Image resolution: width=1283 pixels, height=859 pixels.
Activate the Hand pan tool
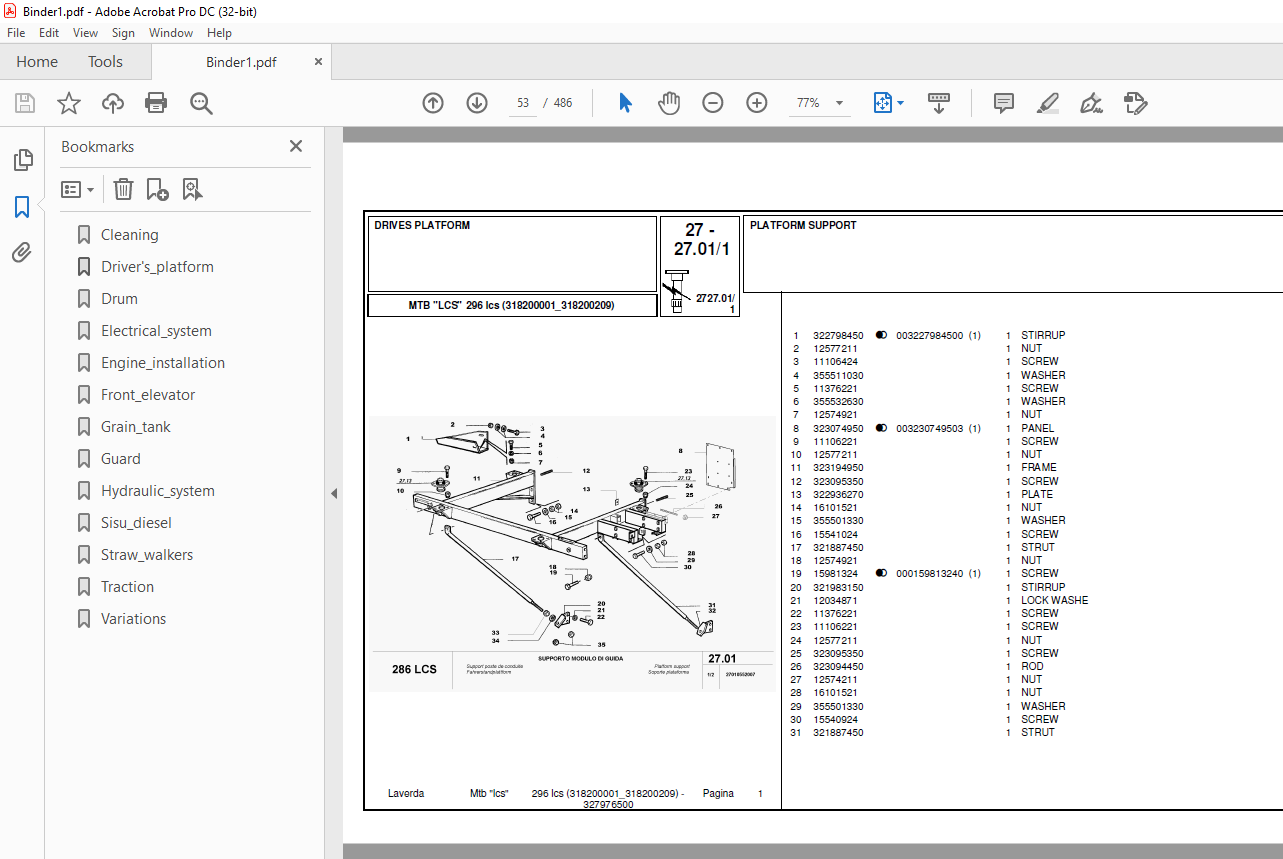coord(669,103)
